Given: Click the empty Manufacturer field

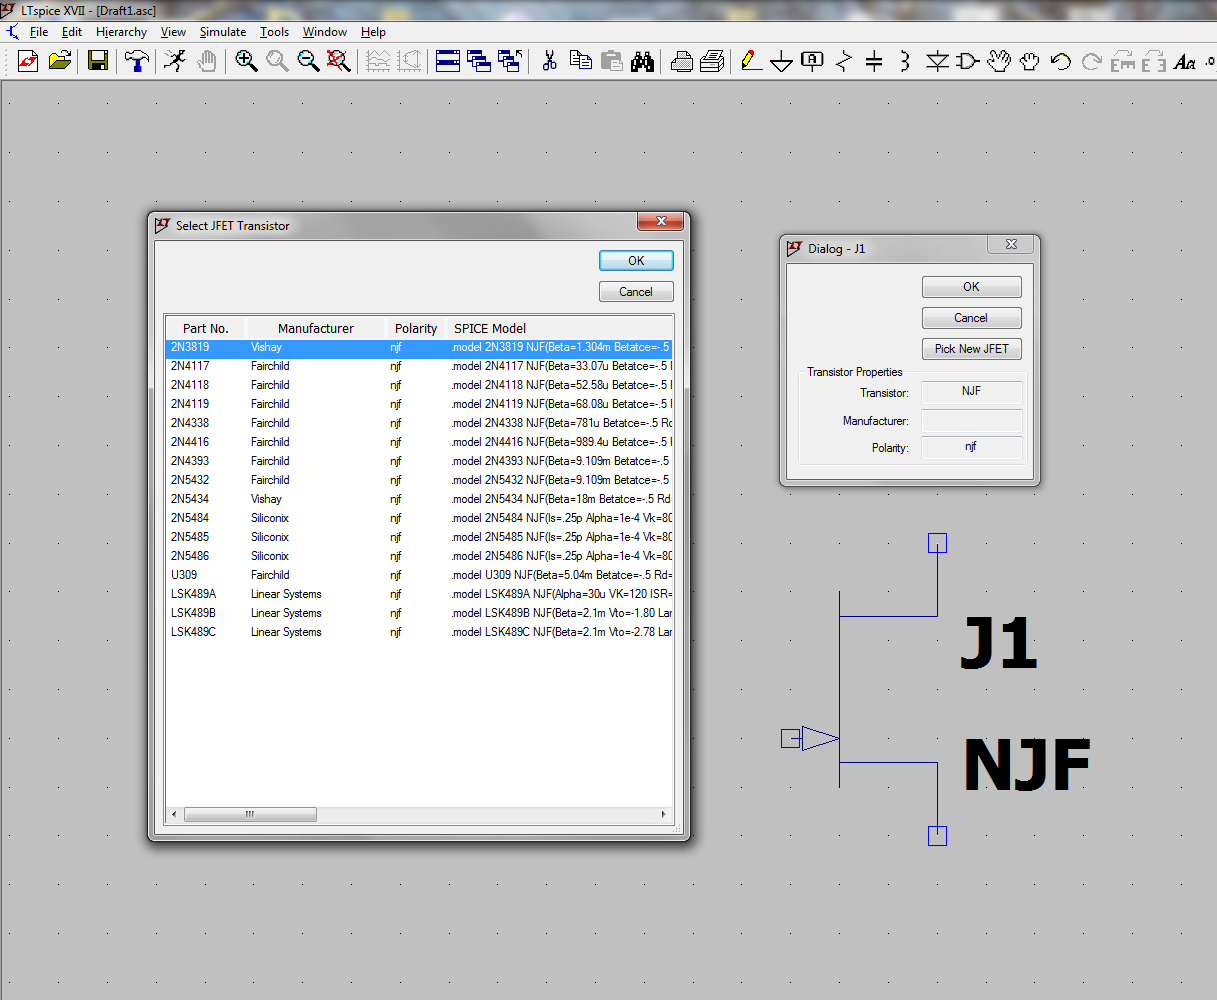Looking at the screenshot, I should (x=971, y=420).
